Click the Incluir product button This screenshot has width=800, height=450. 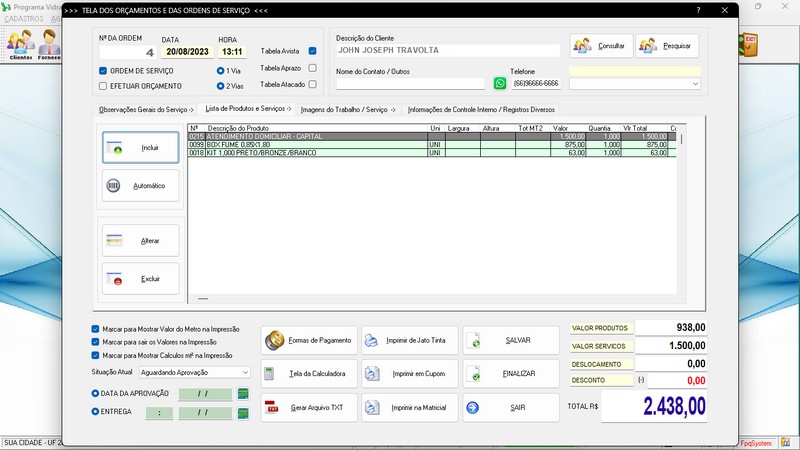coord(141,148)
